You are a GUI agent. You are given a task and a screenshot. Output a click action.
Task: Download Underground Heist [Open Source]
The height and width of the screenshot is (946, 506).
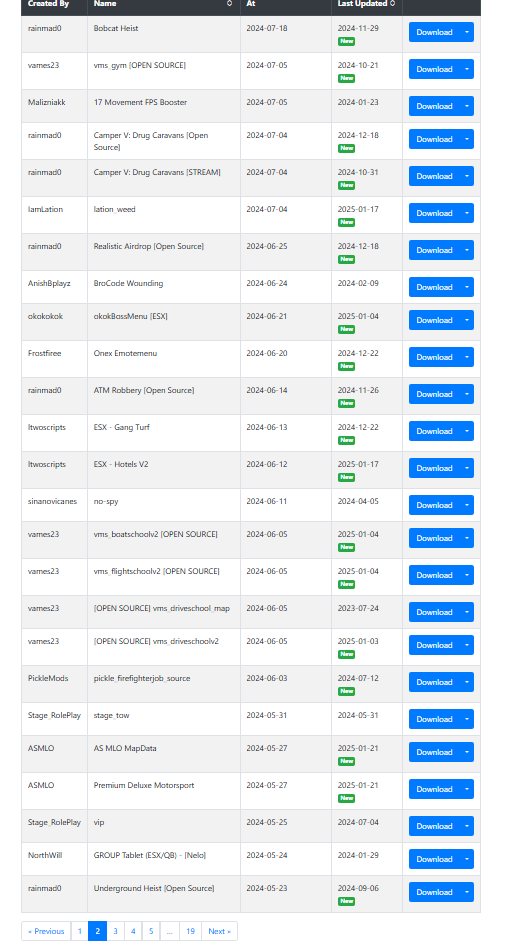434,892
